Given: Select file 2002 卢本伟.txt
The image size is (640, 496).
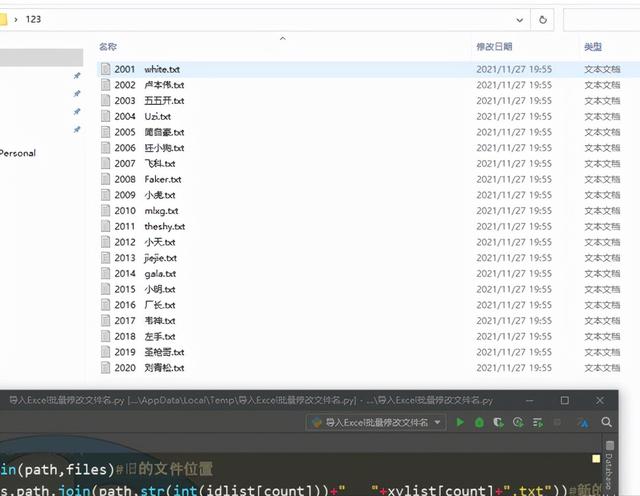Looking at the screenshot, I should (149, 85).
